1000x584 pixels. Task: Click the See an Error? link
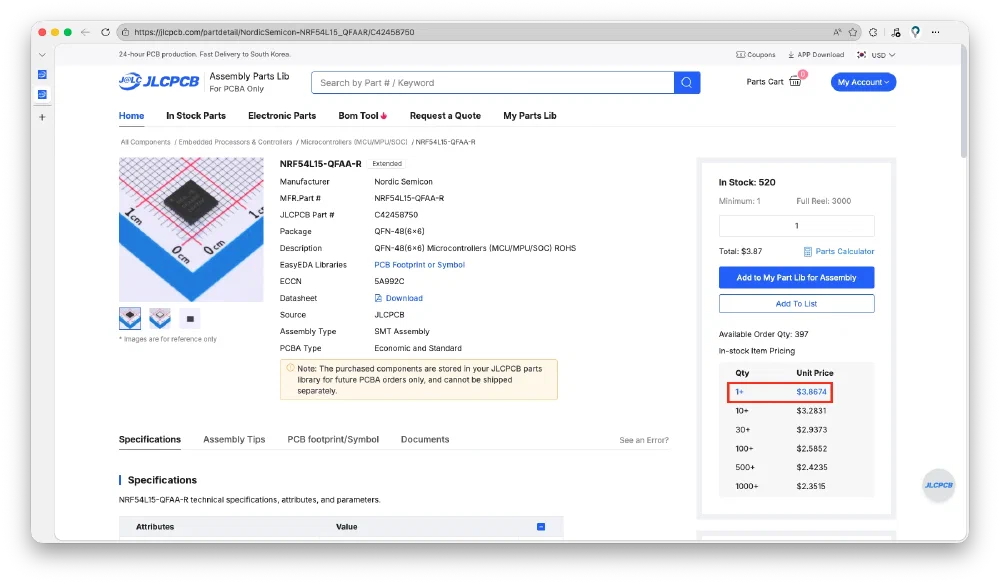click(x=644, y=440)
